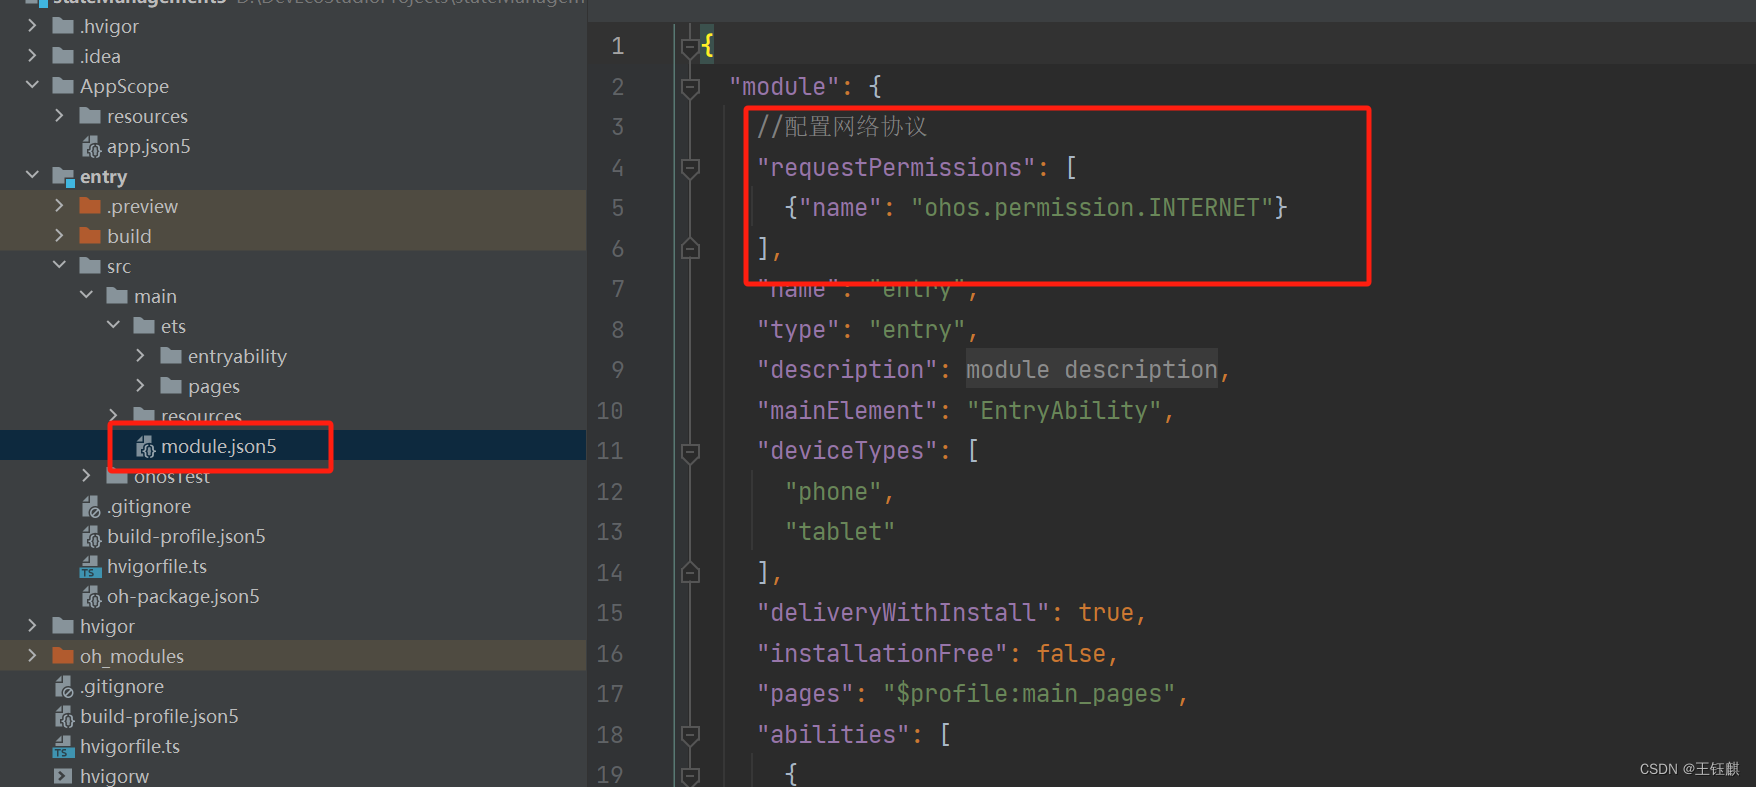Click the orange oh_modules folder icon
This screenshot has width=1756, height=787.
tap(63, 656)
